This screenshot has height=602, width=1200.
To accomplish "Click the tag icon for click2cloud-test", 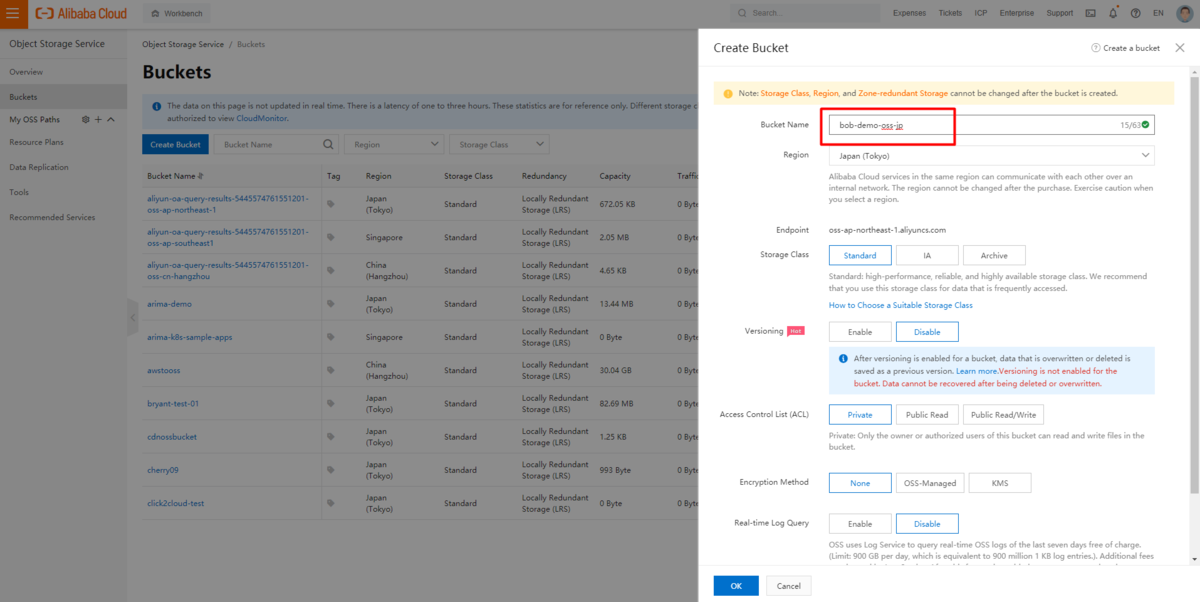I will pyautogui.click(x=332, y=503).
